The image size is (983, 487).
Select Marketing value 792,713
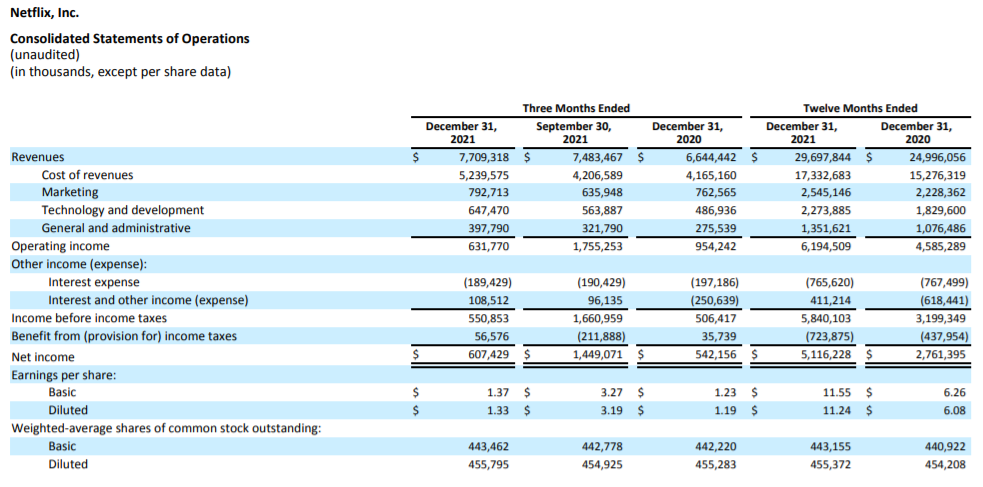(x=489, y=192)
